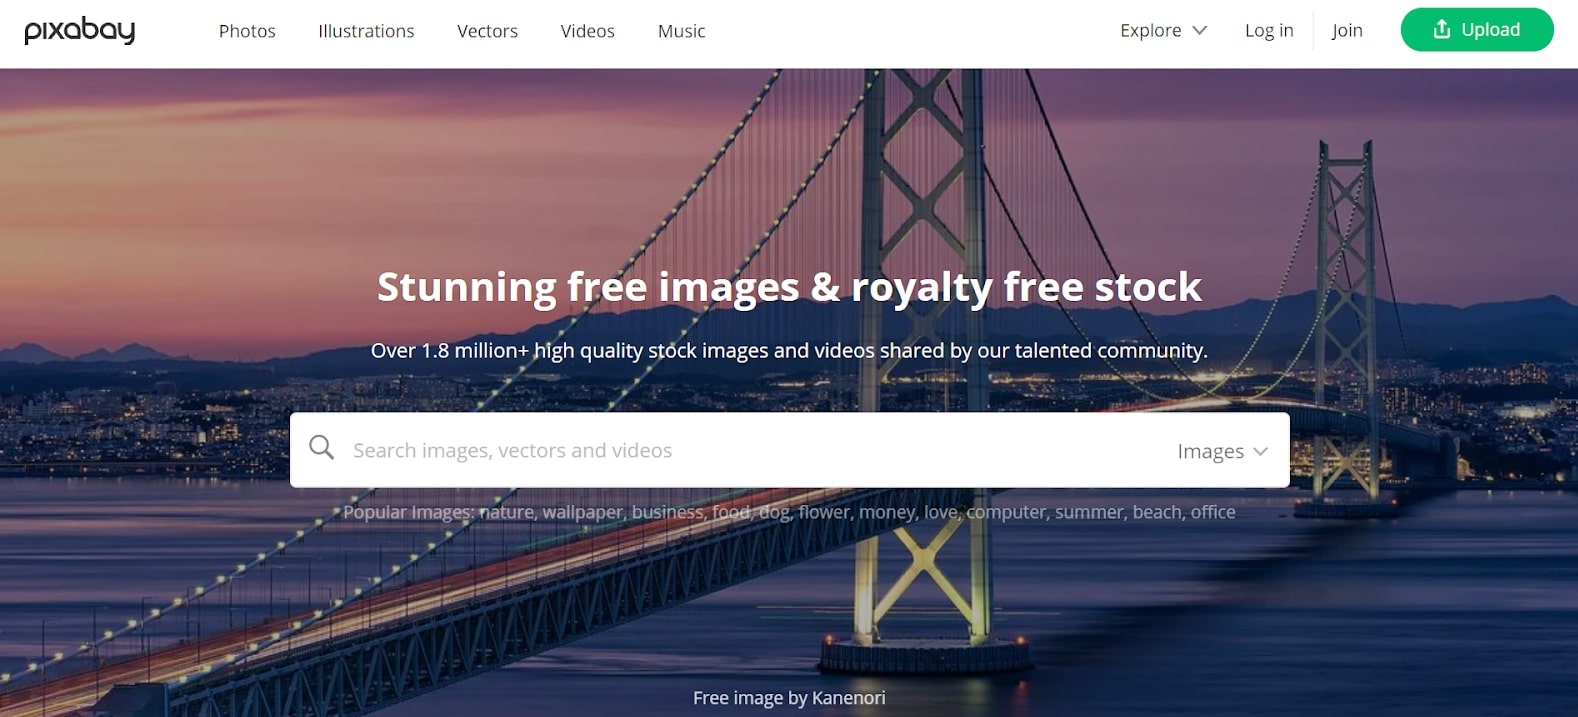
Task: Select the office popular tag
Action: coord(1213,512)
